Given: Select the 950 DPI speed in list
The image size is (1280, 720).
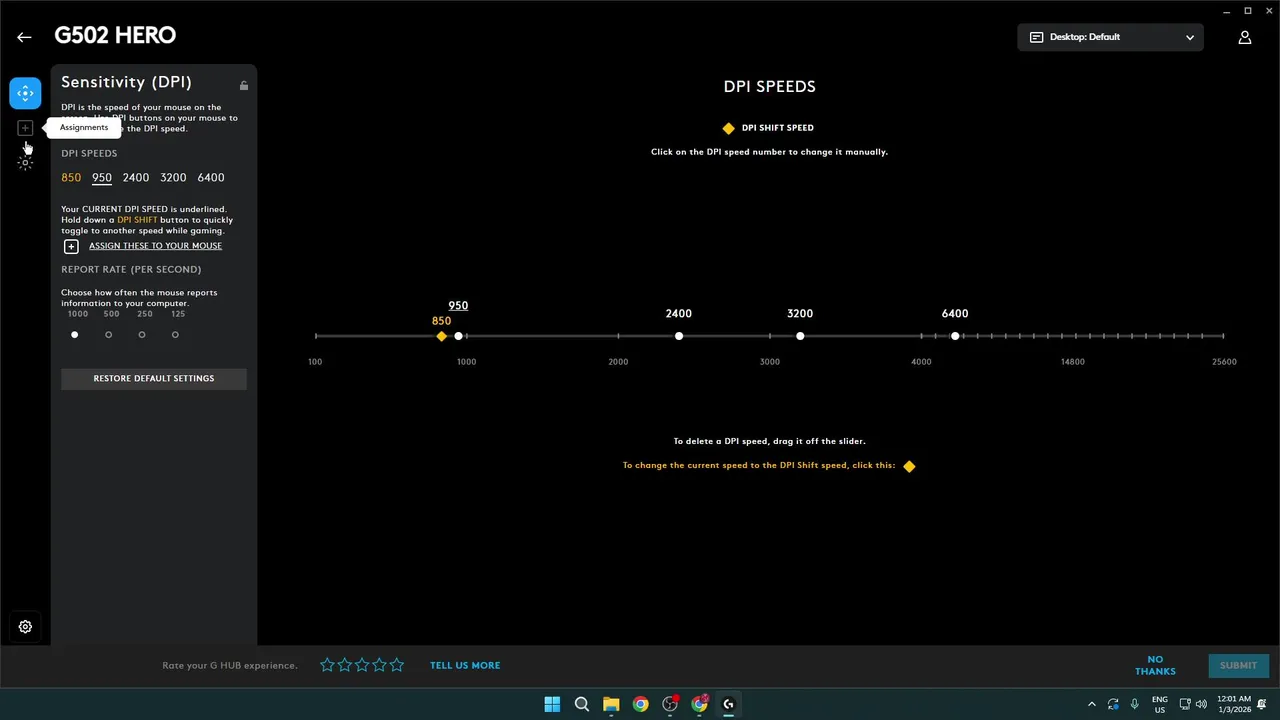Looking at the screenshot, I should [x=102, y=178].
